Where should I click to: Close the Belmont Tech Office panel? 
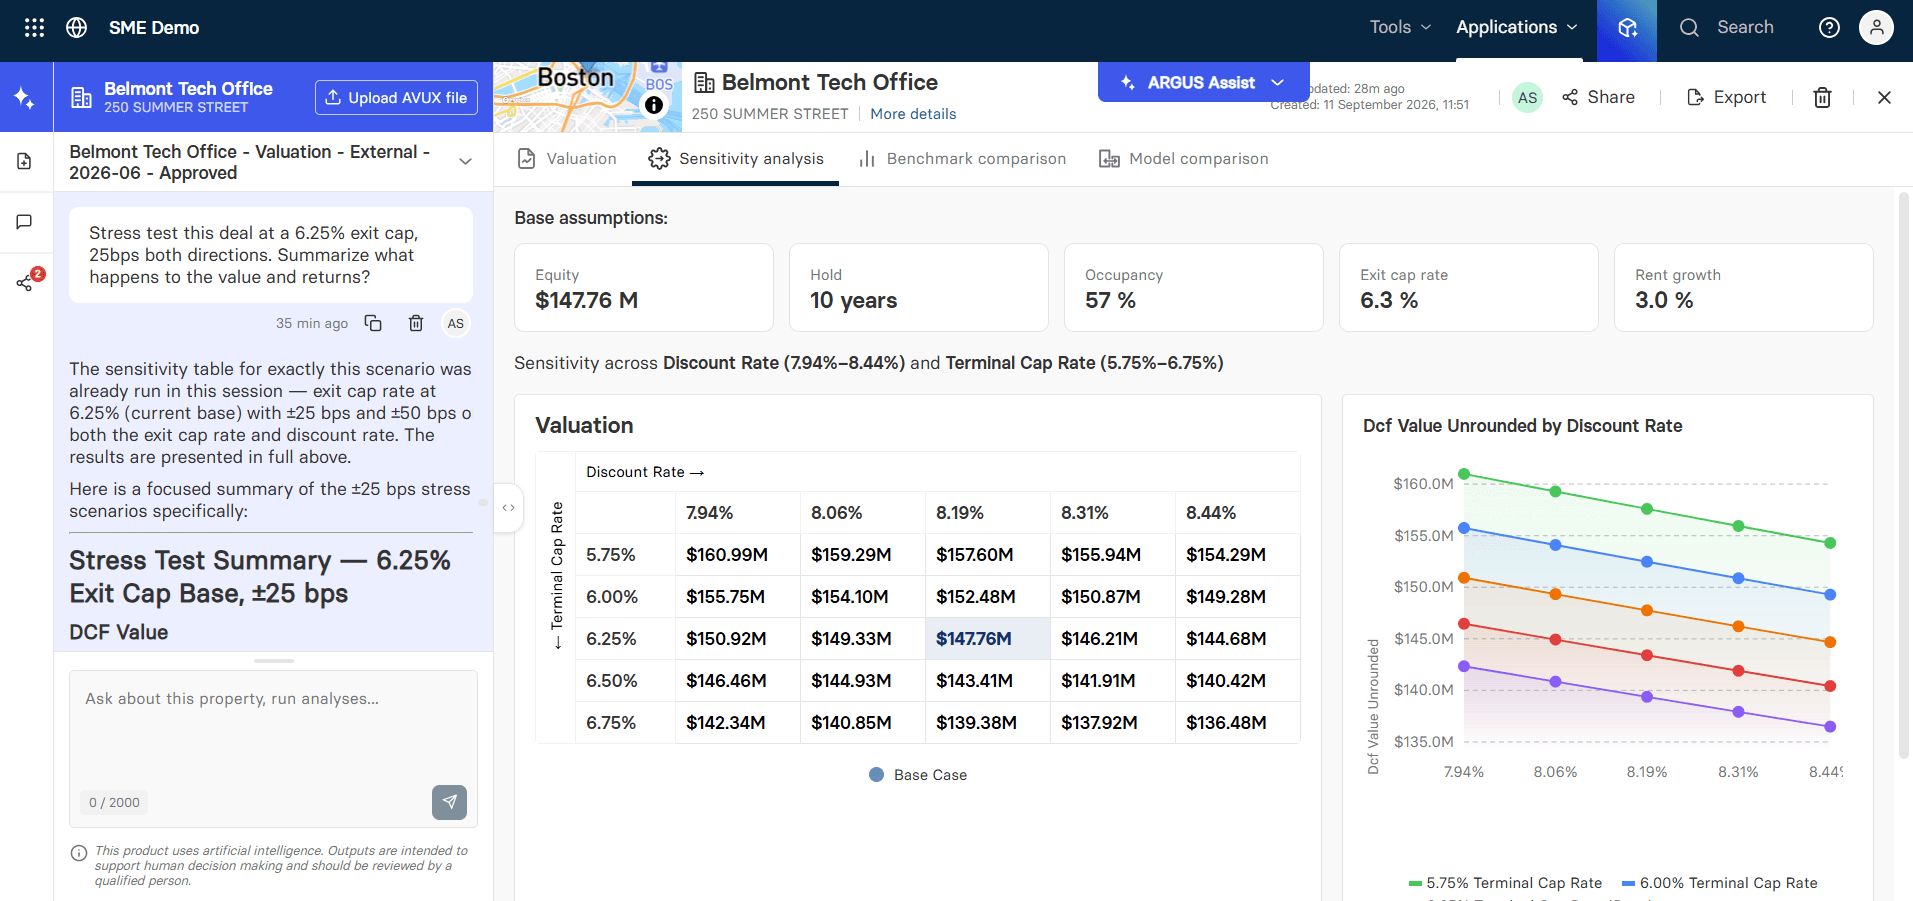pos(1884,97)
